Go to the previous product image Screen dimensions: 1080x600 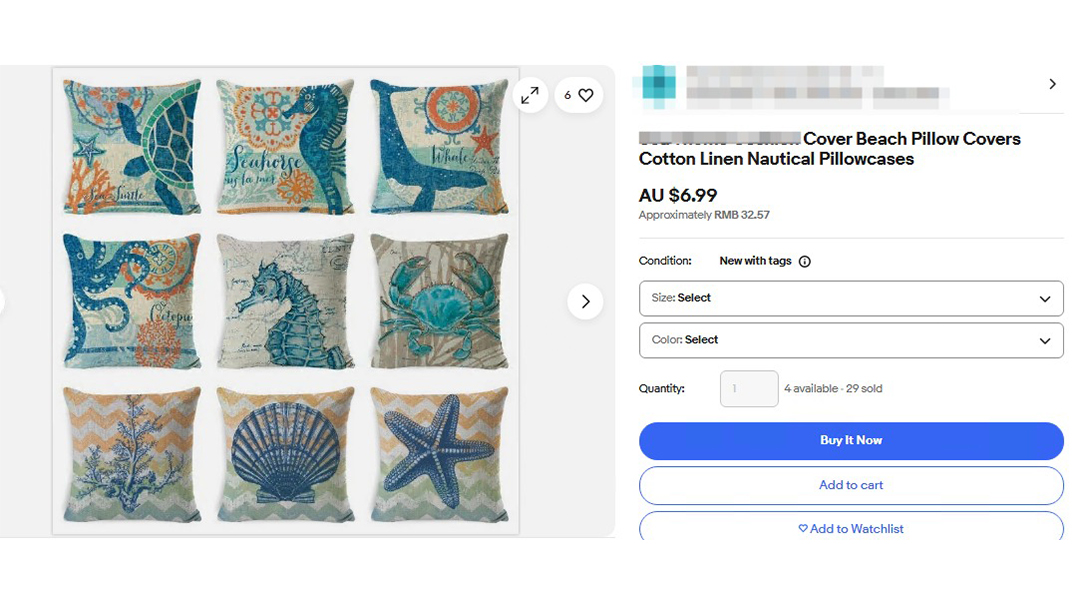(x=3, y=301)
